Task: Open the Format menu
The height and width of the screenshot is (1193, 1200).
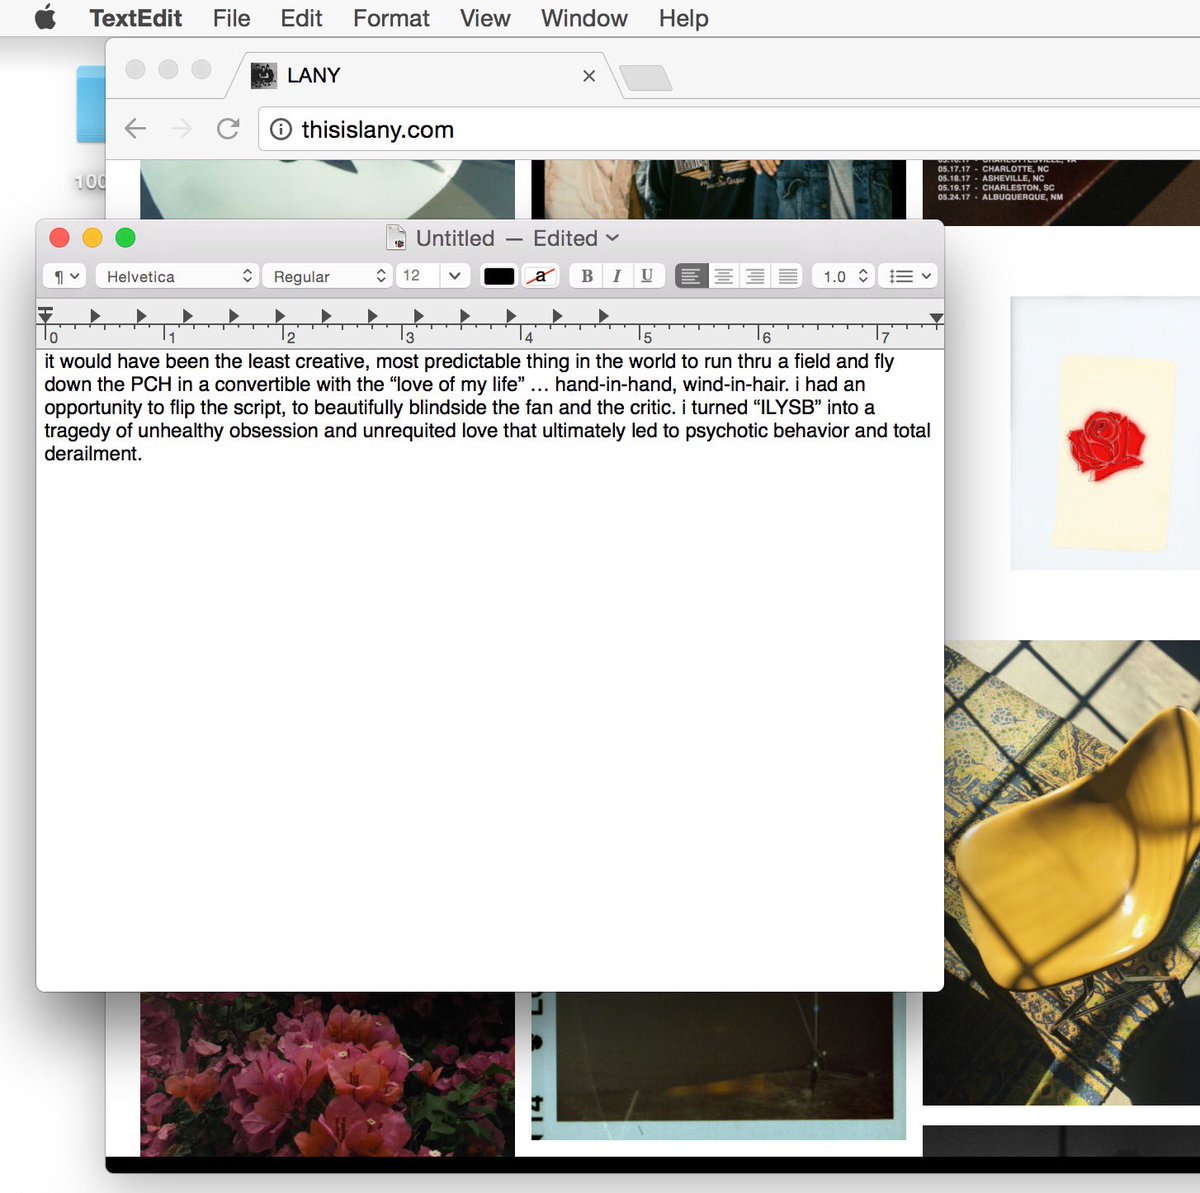Action: (391, 18)
